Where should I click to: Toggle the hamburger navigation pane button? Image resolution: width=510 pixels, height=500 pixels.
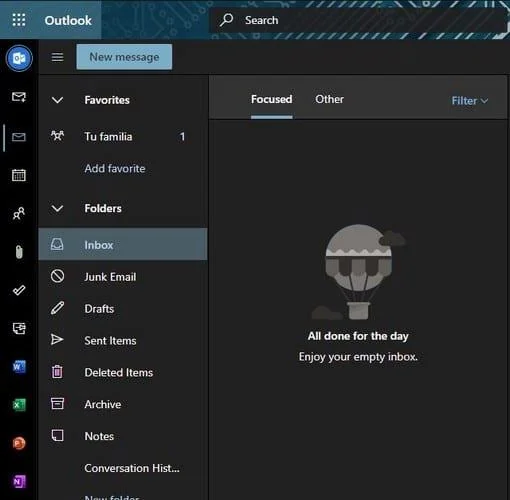pyautogui.click(x=57, y=57)
